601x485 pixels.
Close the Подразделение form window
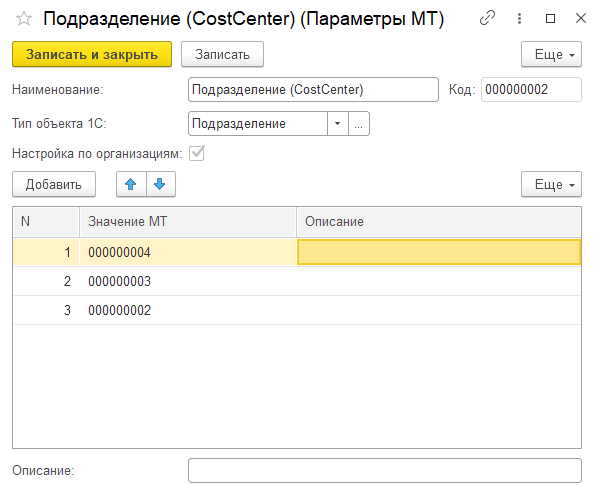[x=578, y=19]
